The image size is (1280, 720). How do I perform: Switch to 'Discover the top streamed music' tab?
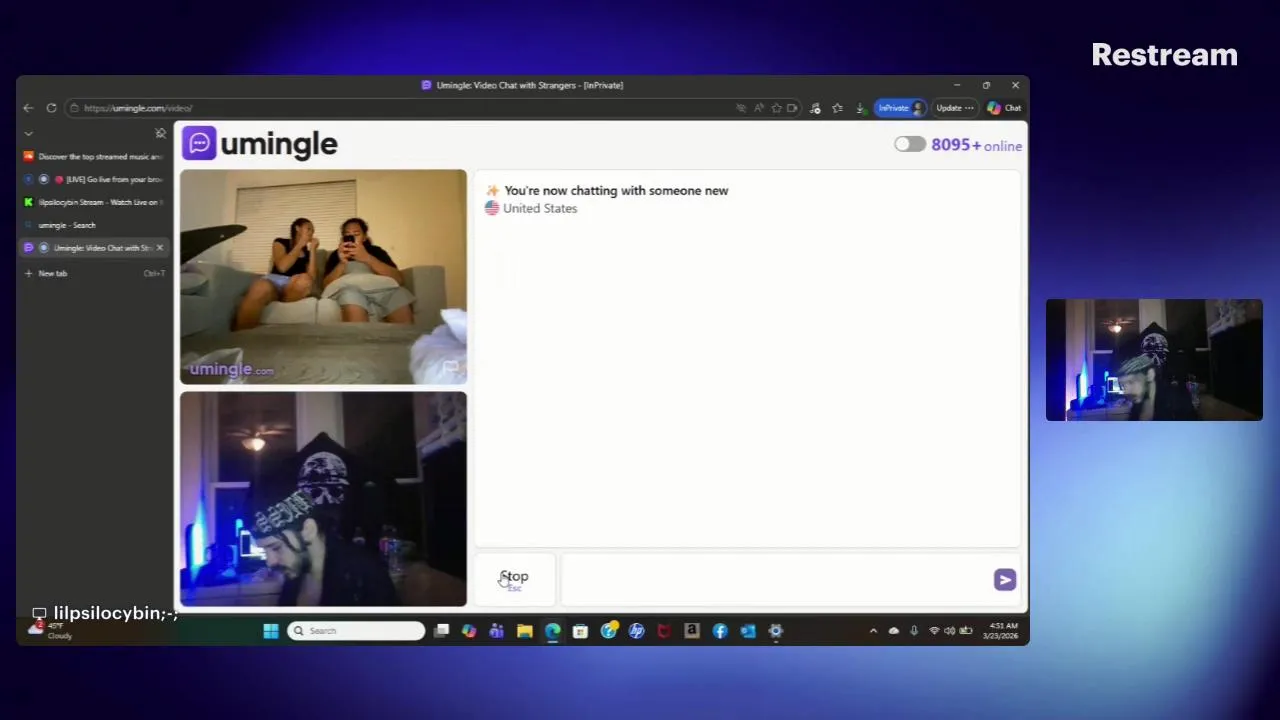pos(93,156)
